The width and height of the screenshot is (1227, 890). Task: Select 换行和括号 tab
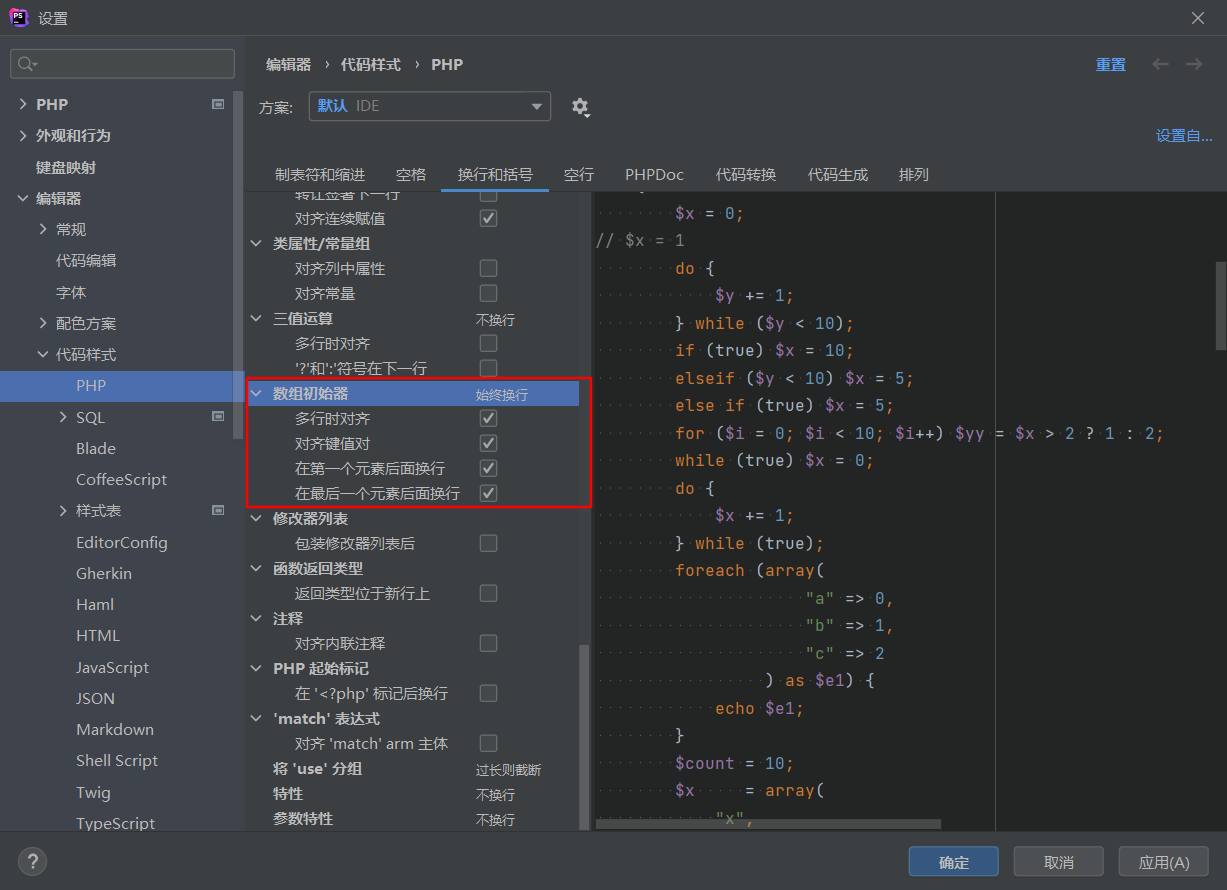click(495, 174)
